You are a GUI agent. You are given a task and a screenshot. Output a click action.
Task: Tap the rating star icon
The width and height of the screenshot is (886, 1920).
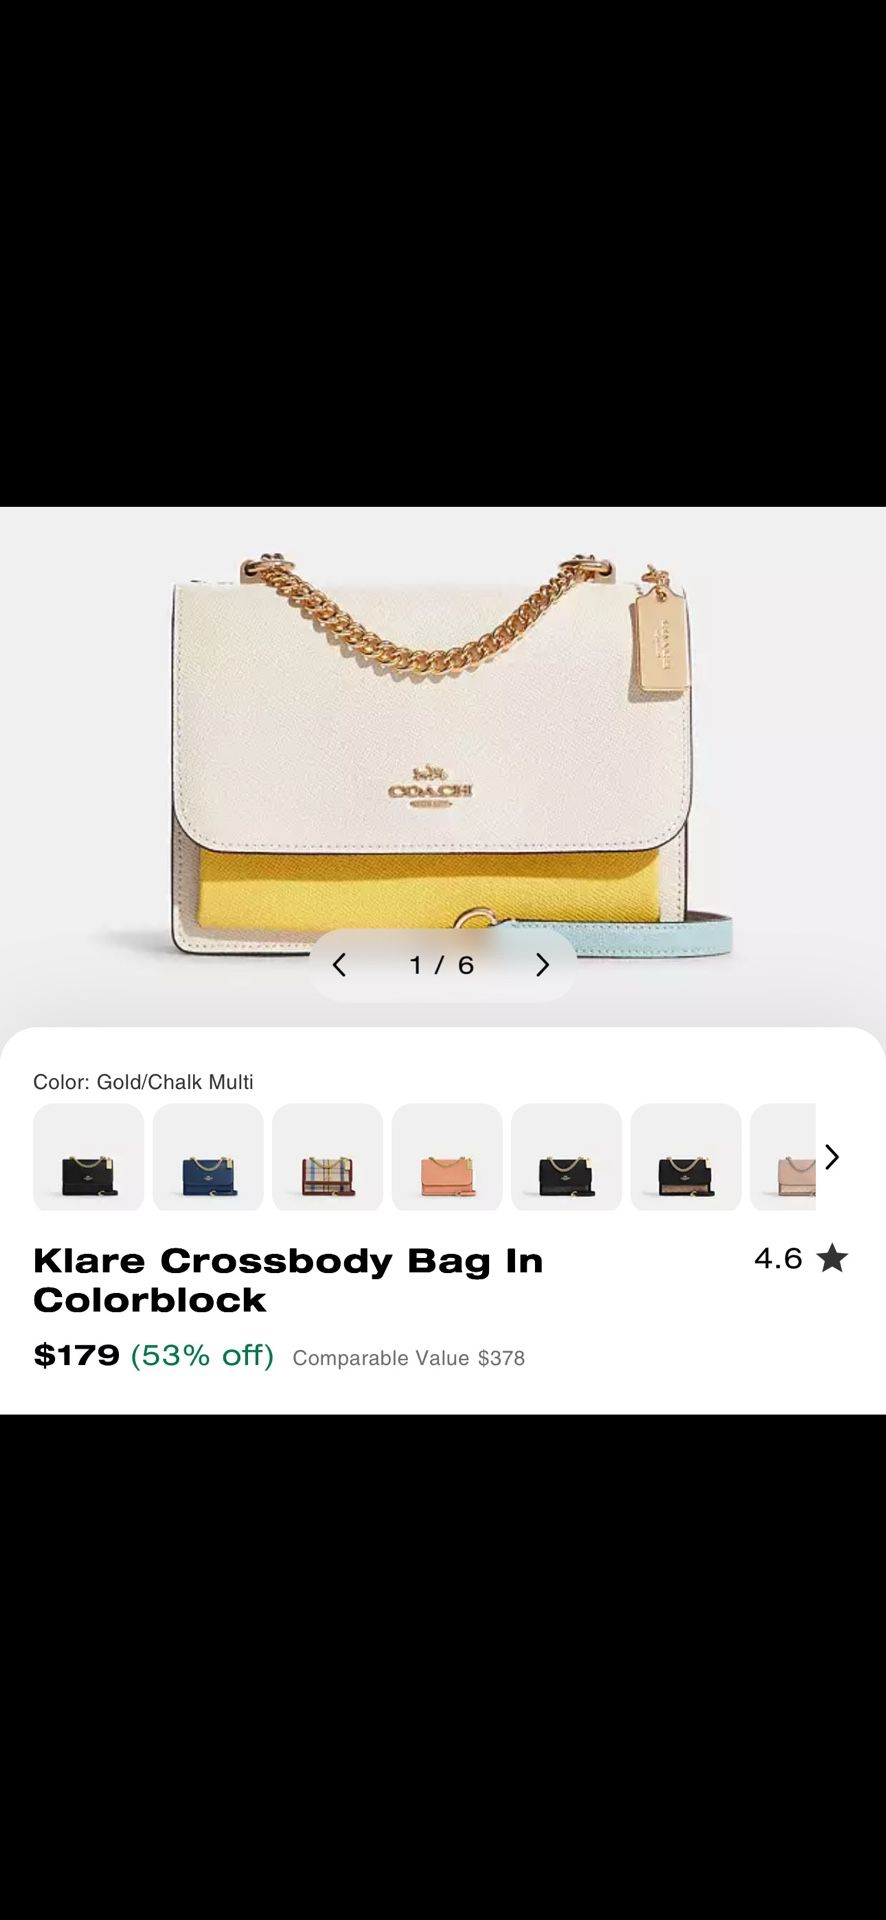click(x=832, y=1258)
